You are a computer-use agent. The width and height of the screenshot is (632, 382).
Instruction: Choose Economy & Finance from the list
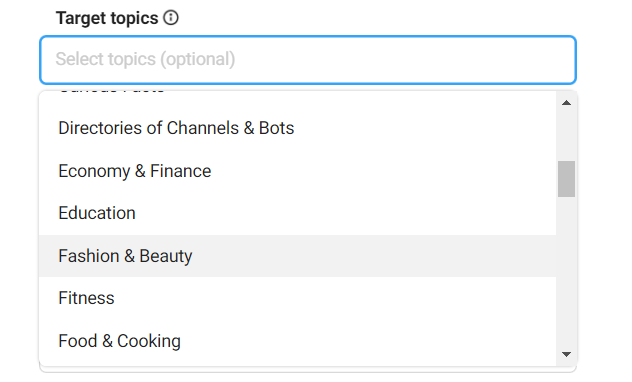(297, 171)
